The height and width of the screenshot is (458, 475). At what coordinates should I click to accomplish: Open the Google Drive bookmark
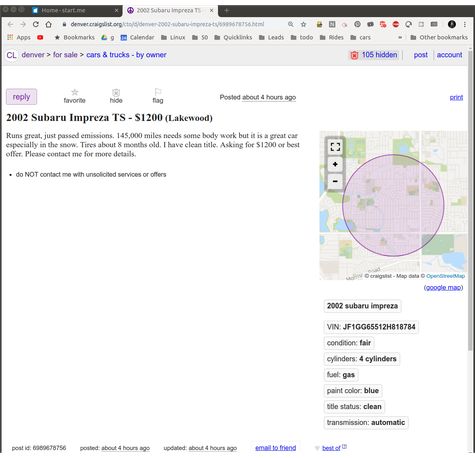pyautogui.click(x=107, y=37)
